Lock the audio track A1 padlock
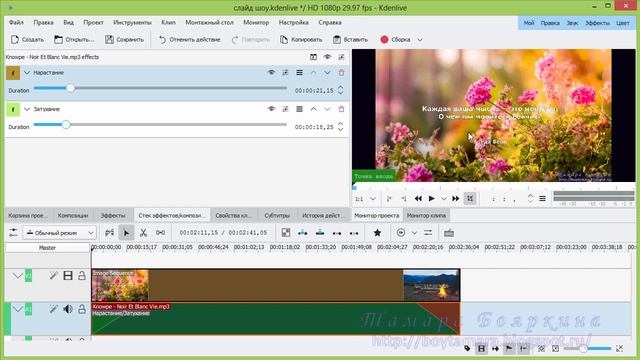 tap(82, 309)
